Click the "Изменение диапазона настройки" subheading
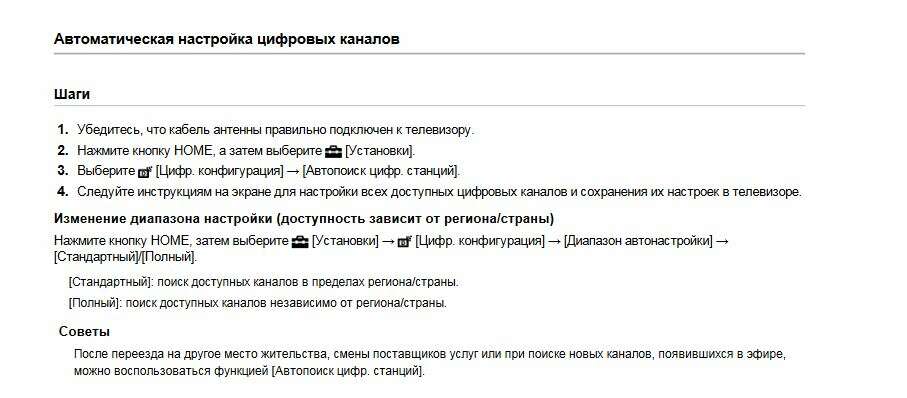 304,219
